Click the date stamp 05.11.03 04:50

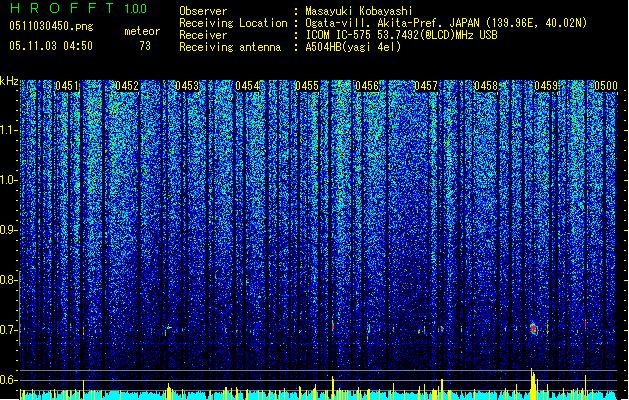(x=51, y=46)
